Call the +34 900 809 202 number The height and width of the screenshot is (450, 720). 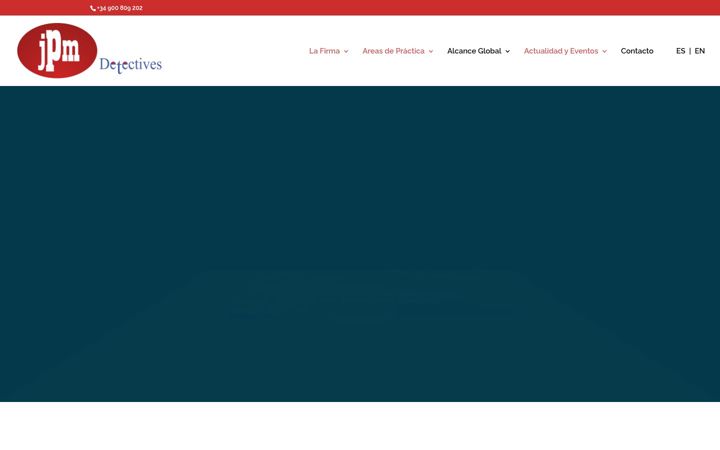[x=119, y=8]
